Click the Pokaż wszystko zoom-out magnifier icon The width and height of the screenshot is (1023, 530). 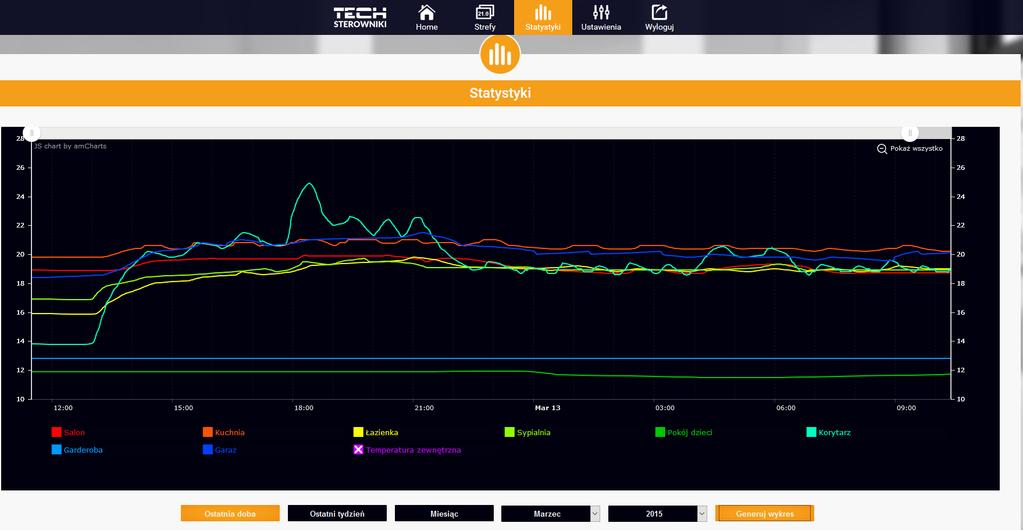(881, 149)
